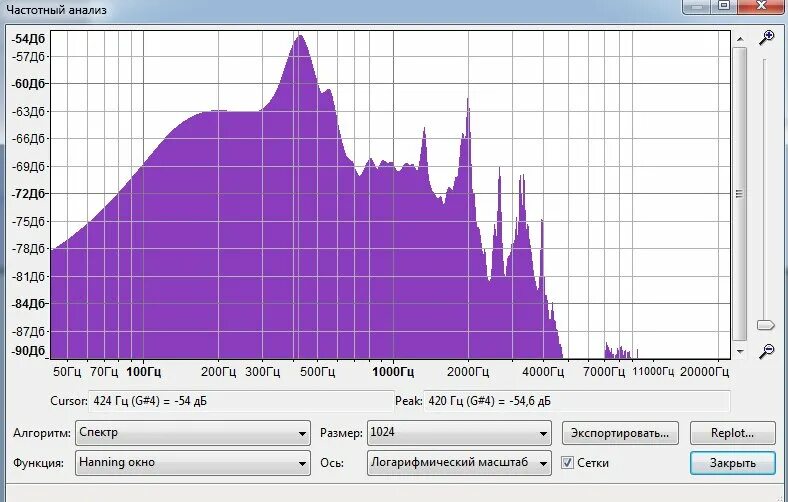
Task: Open the Ось dropdown showing Логарифмический масштаб
Action: tap(459, 463)
